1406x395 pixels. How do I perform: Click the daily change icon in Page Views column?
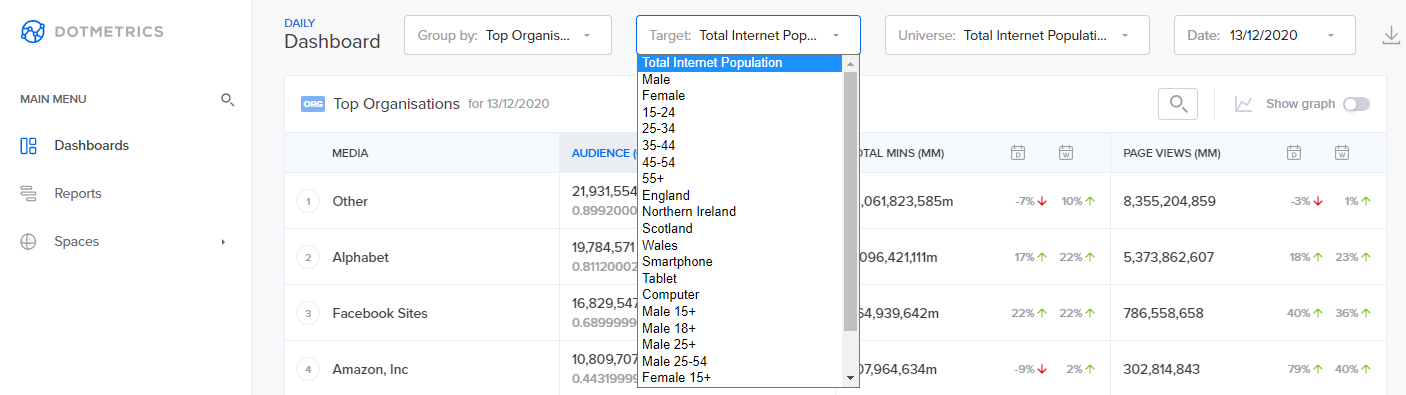(x=1293, y=153)
